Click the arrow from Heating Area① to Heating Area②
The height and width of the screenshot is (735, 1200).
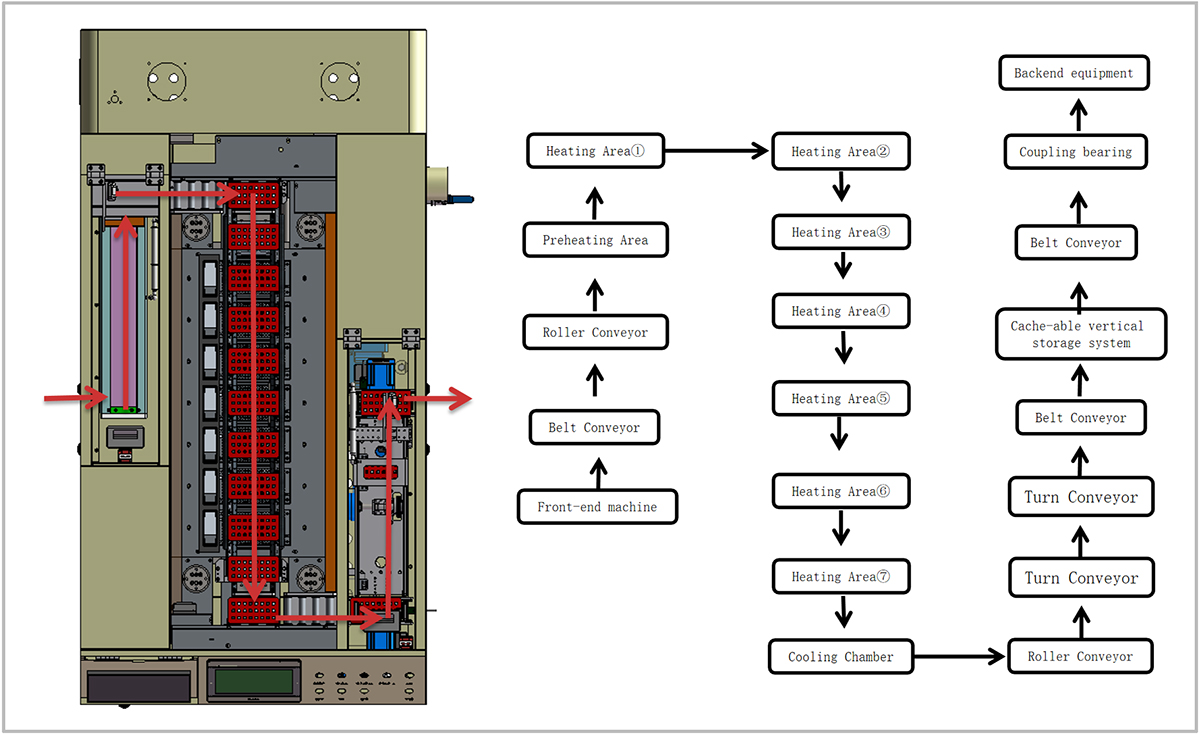point(715,152)
